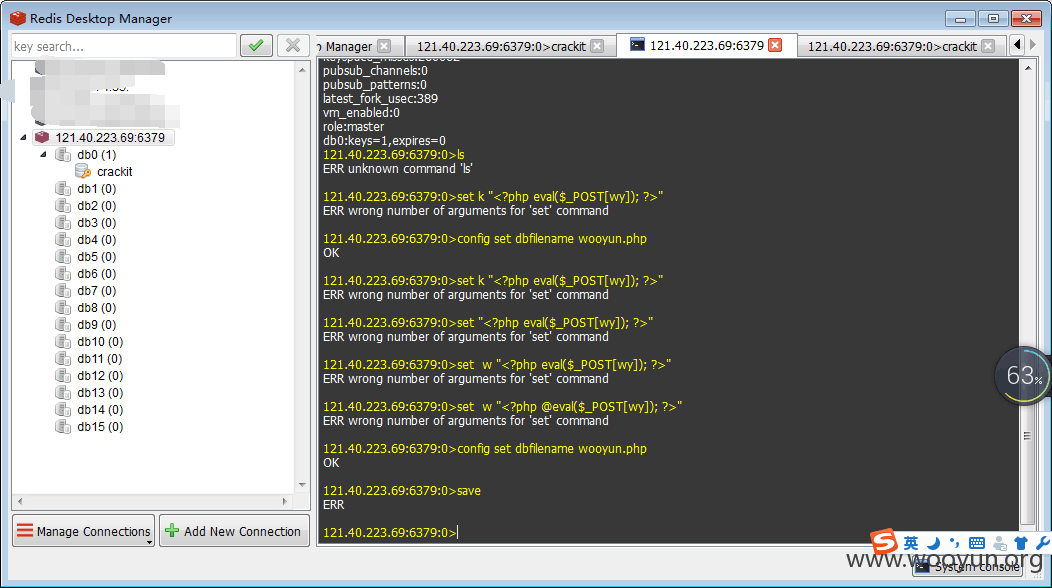This screenshot has height=588, width=1052.
Task: Select db10 (0) database icon
Action: (63, 342)
